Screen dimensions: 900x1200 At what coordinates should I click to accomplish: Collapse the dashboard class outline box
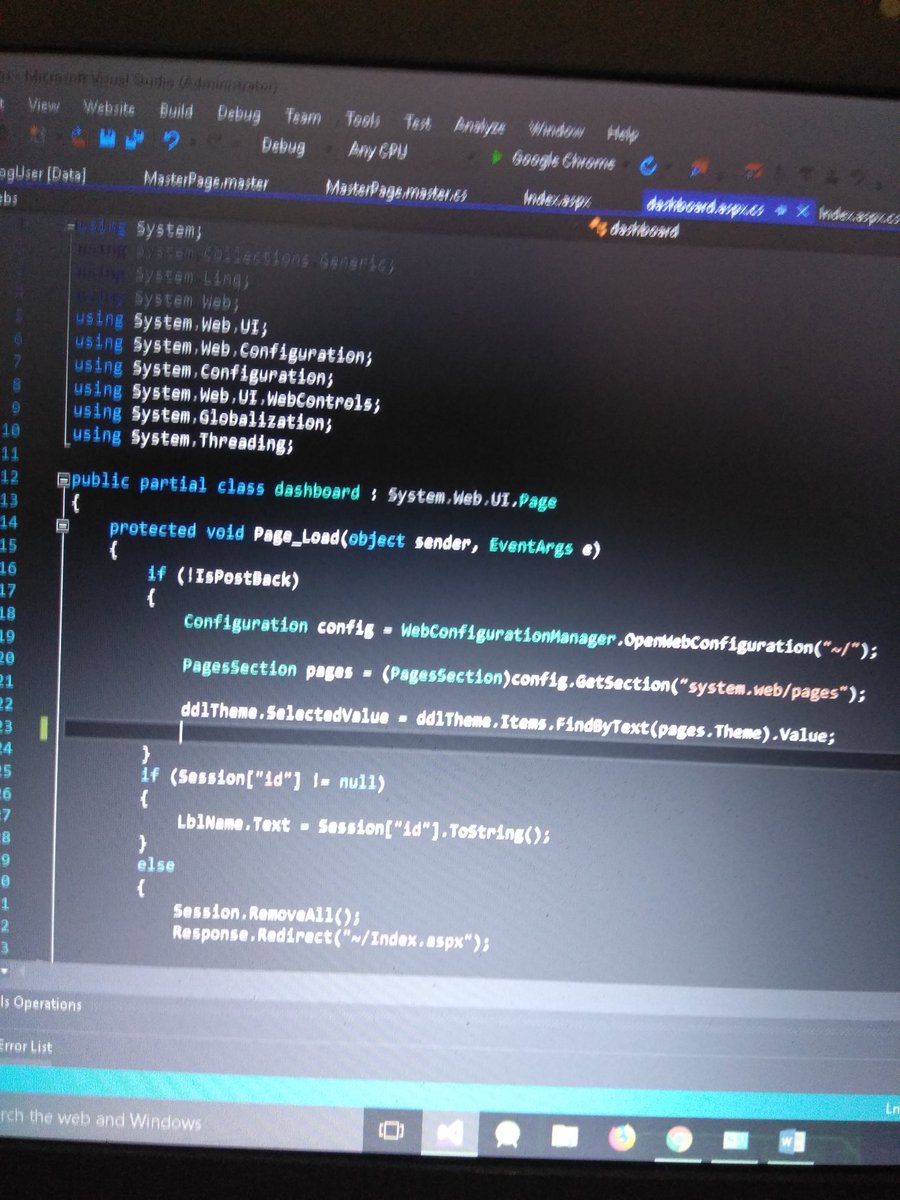[64, 479]
